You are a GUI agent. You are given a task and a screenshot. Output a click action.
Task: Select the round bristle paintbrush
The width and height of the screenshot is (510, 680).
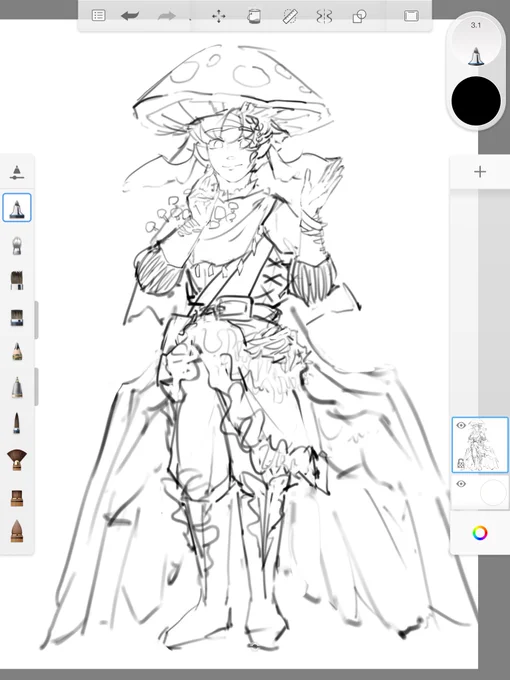tap(16, 280)
